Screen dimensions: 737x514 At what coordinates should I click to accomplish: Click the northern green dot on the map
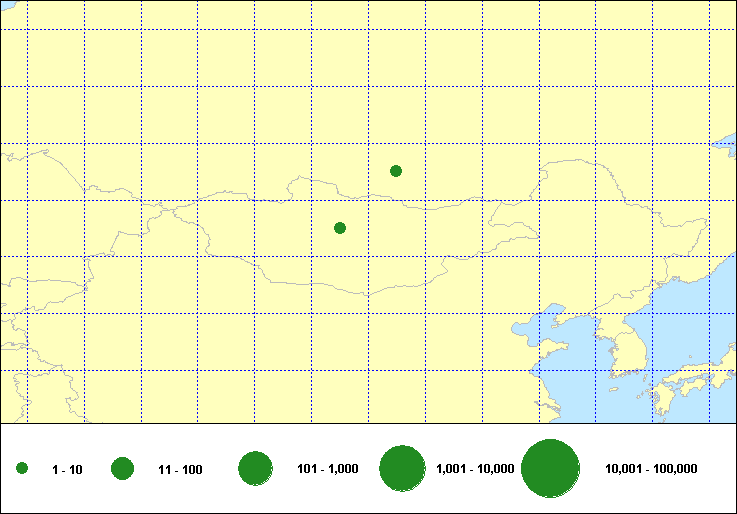click(x=396, y=170)
